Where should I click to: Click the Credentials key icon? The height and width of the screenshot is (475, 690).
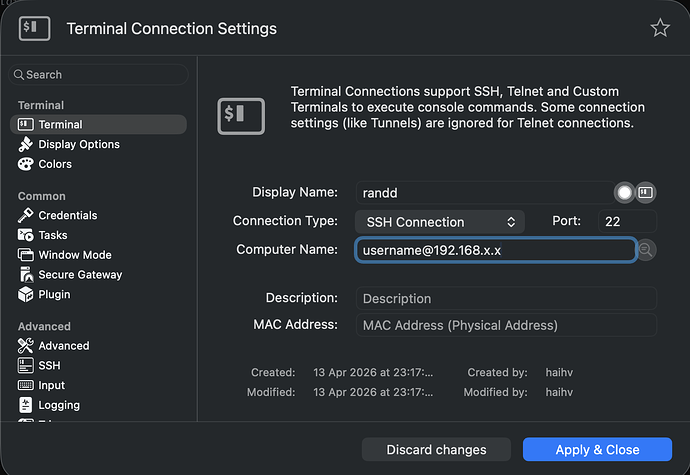[26, 215]
